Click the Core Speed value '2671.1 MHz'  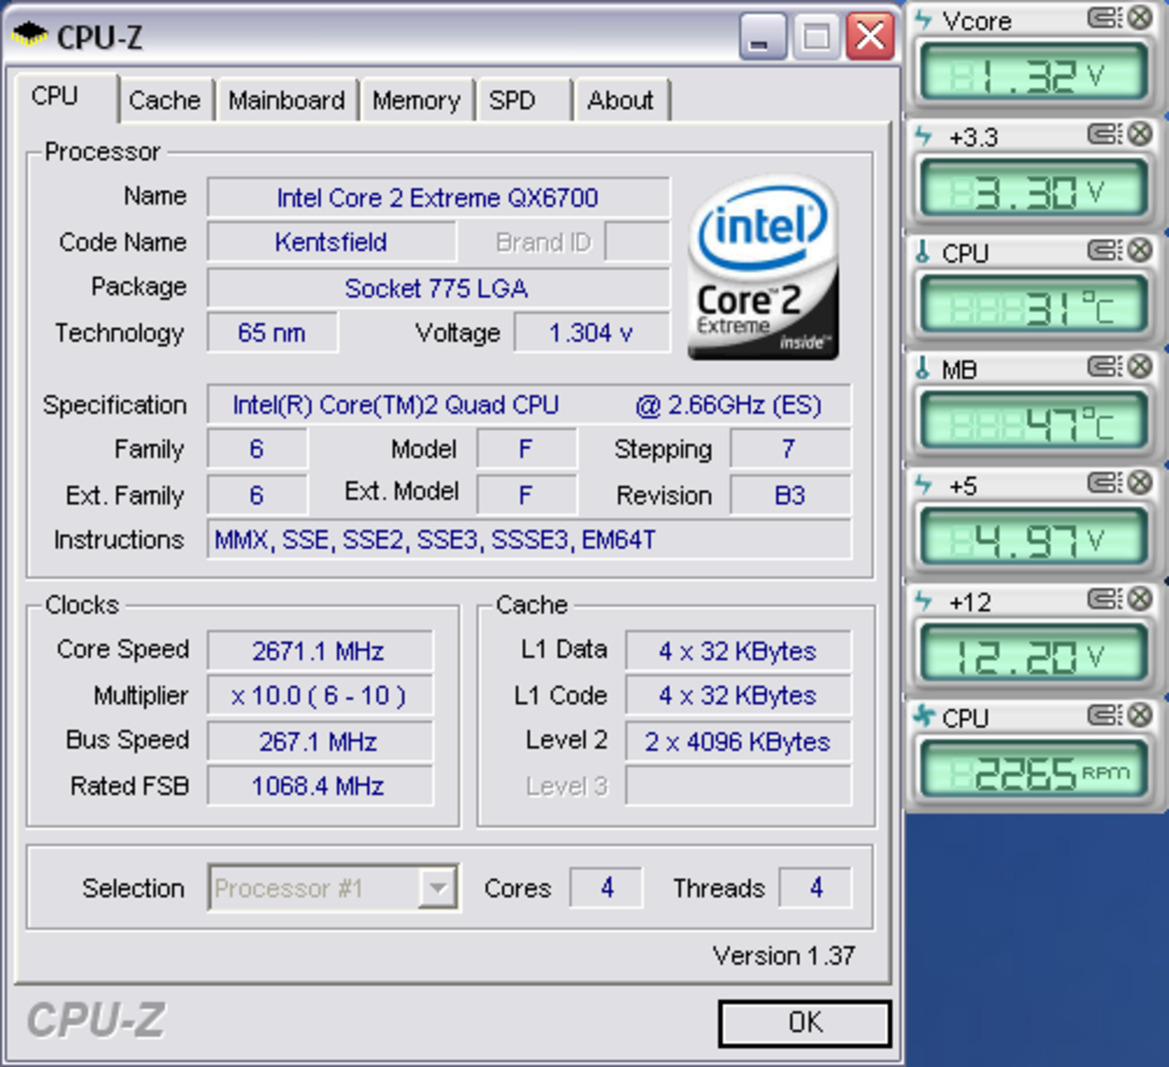pyautogui.click(x=319, y=651)
